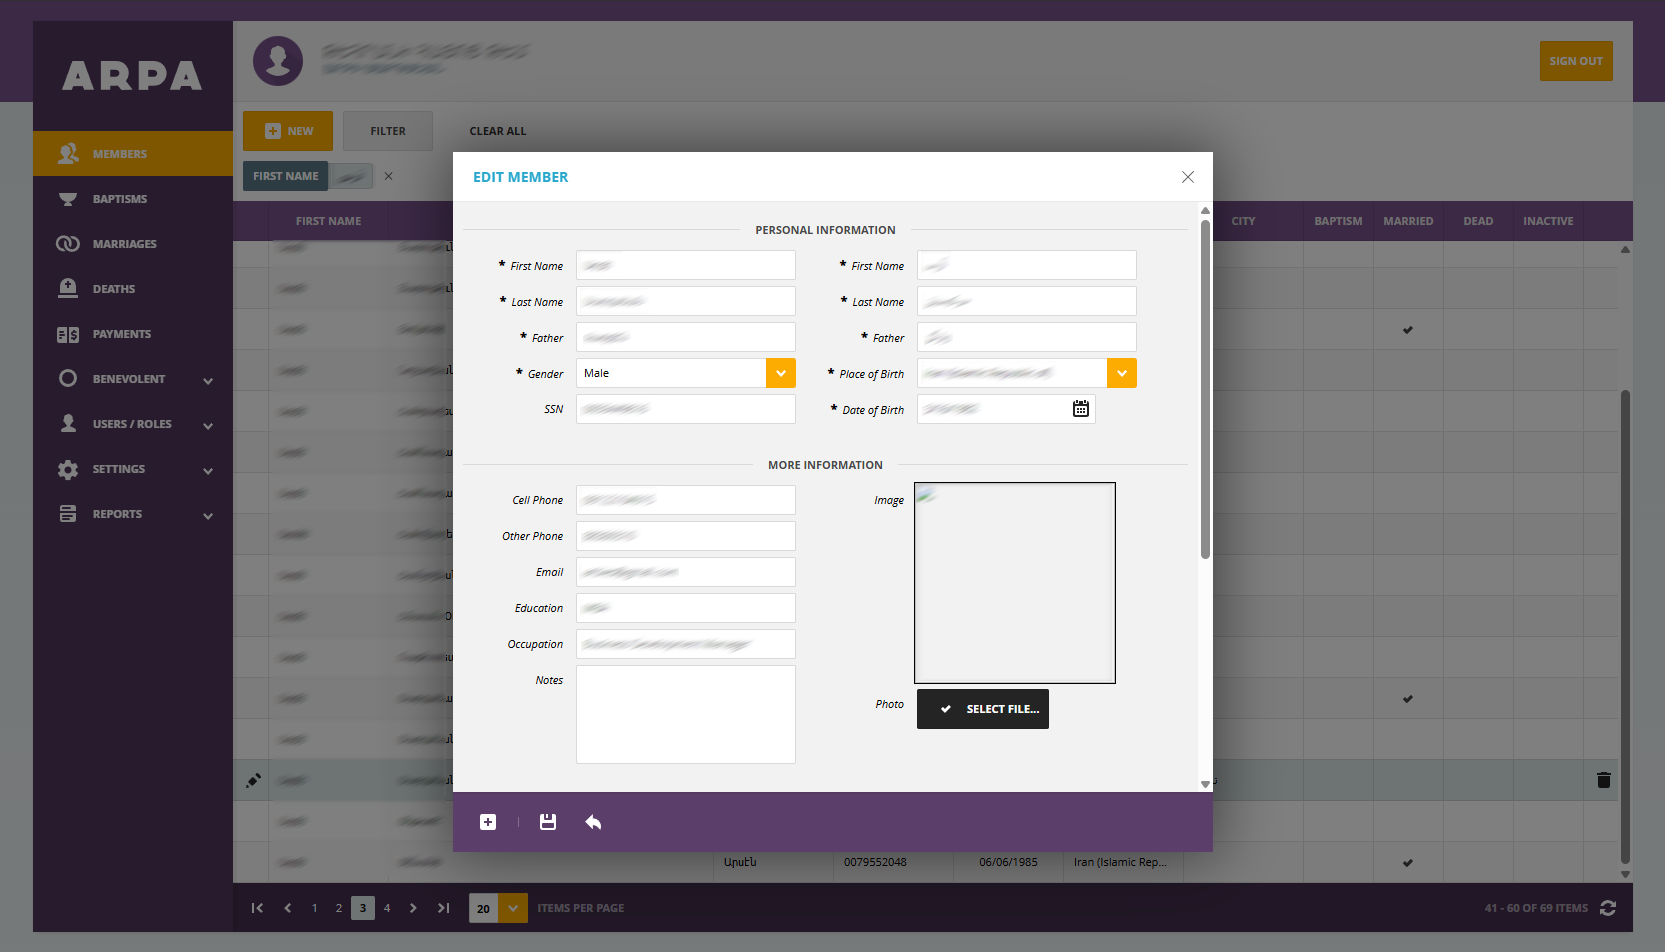Save the member using the floppy disk icon
This screenshot has height=952, width=1665.
(548, 821)
